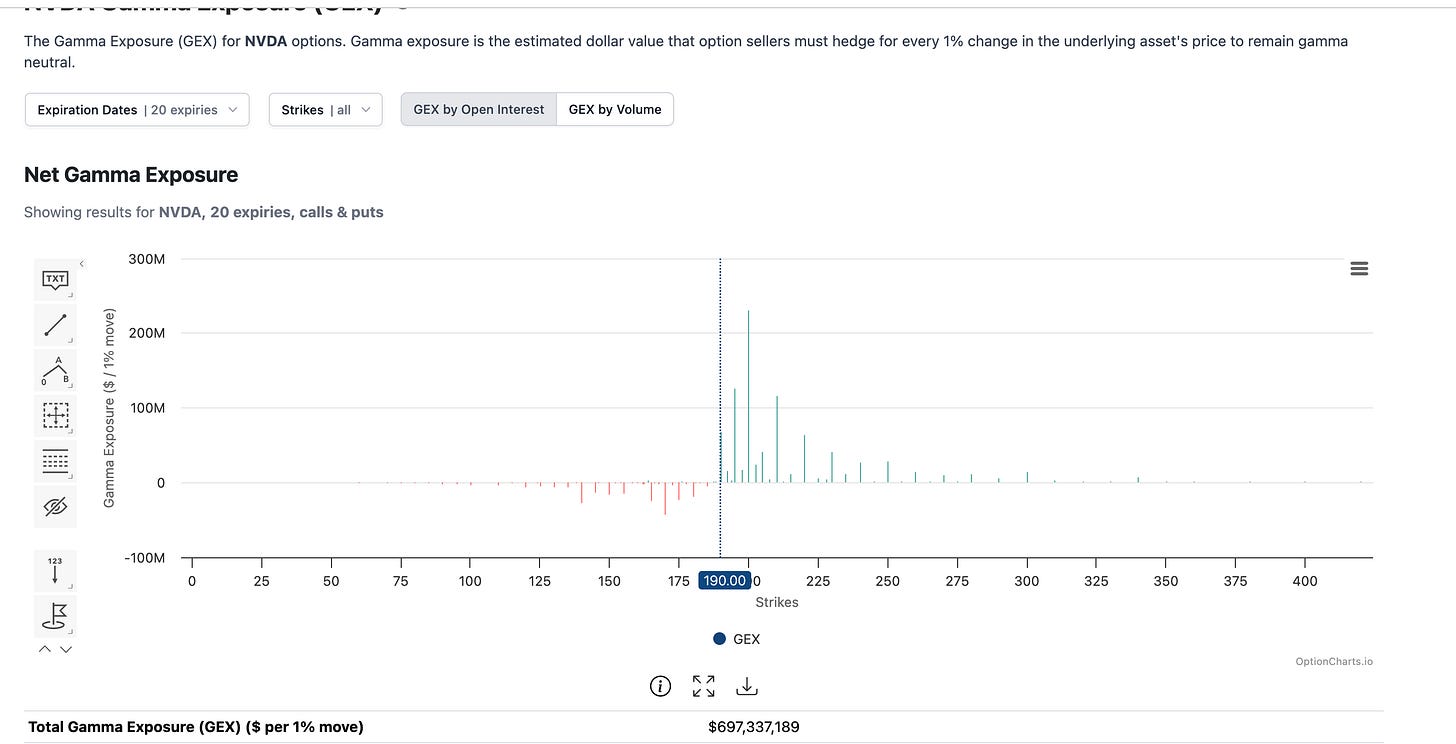Click the -100M y-axis label
Image resolution: width=1456 pixels, height=744 pixels.
coord(144,557)
